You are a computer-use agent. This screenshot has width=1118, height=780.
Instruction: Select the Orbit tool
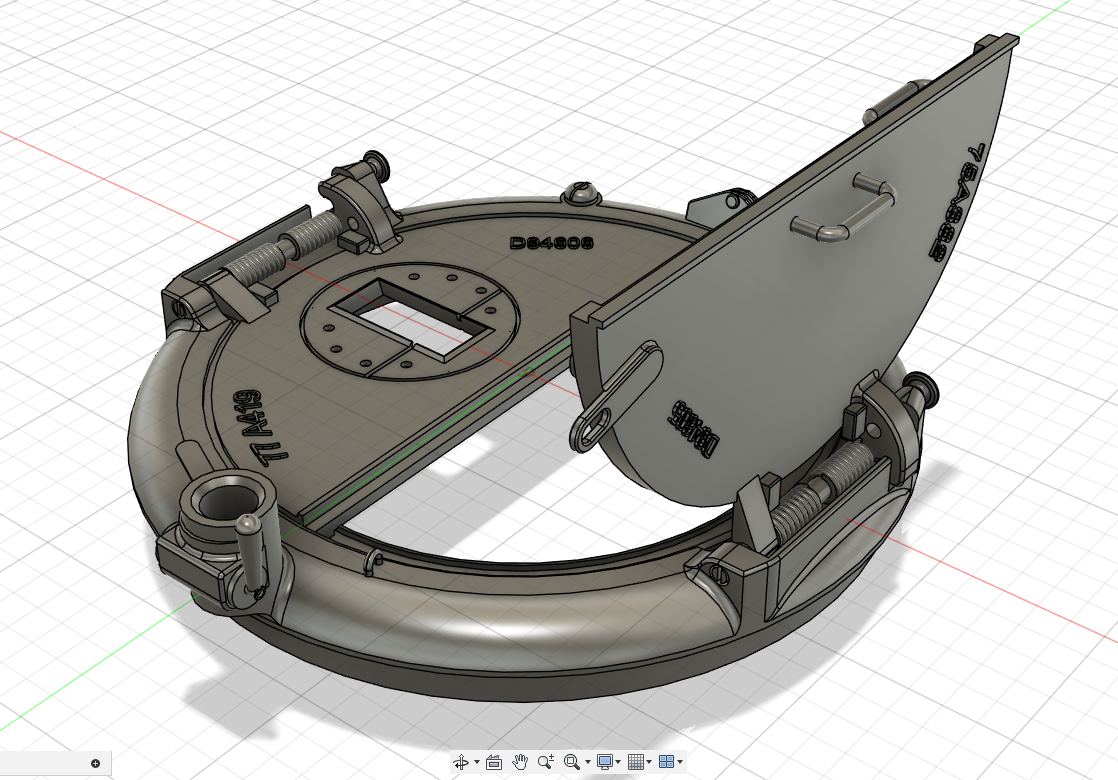461,762
